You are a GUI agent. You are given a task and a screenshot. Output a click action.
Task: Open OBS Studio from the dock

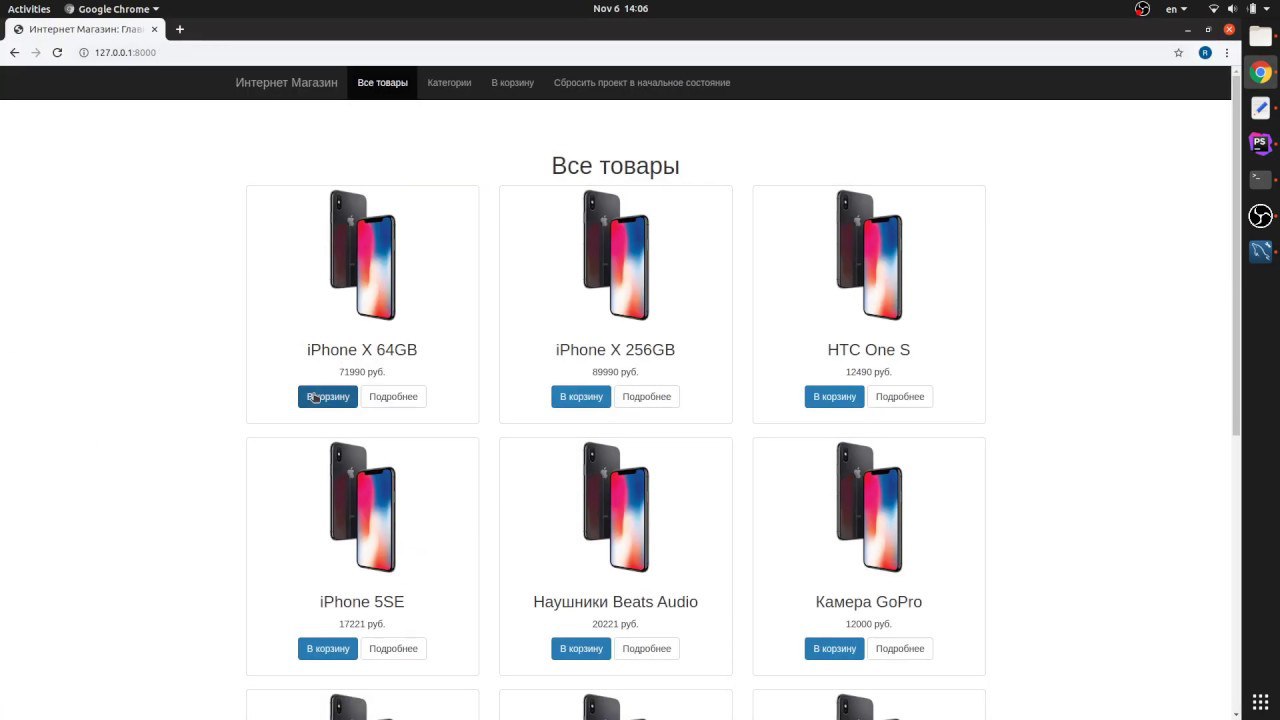pyautogui.click(x=1260, y=216)
